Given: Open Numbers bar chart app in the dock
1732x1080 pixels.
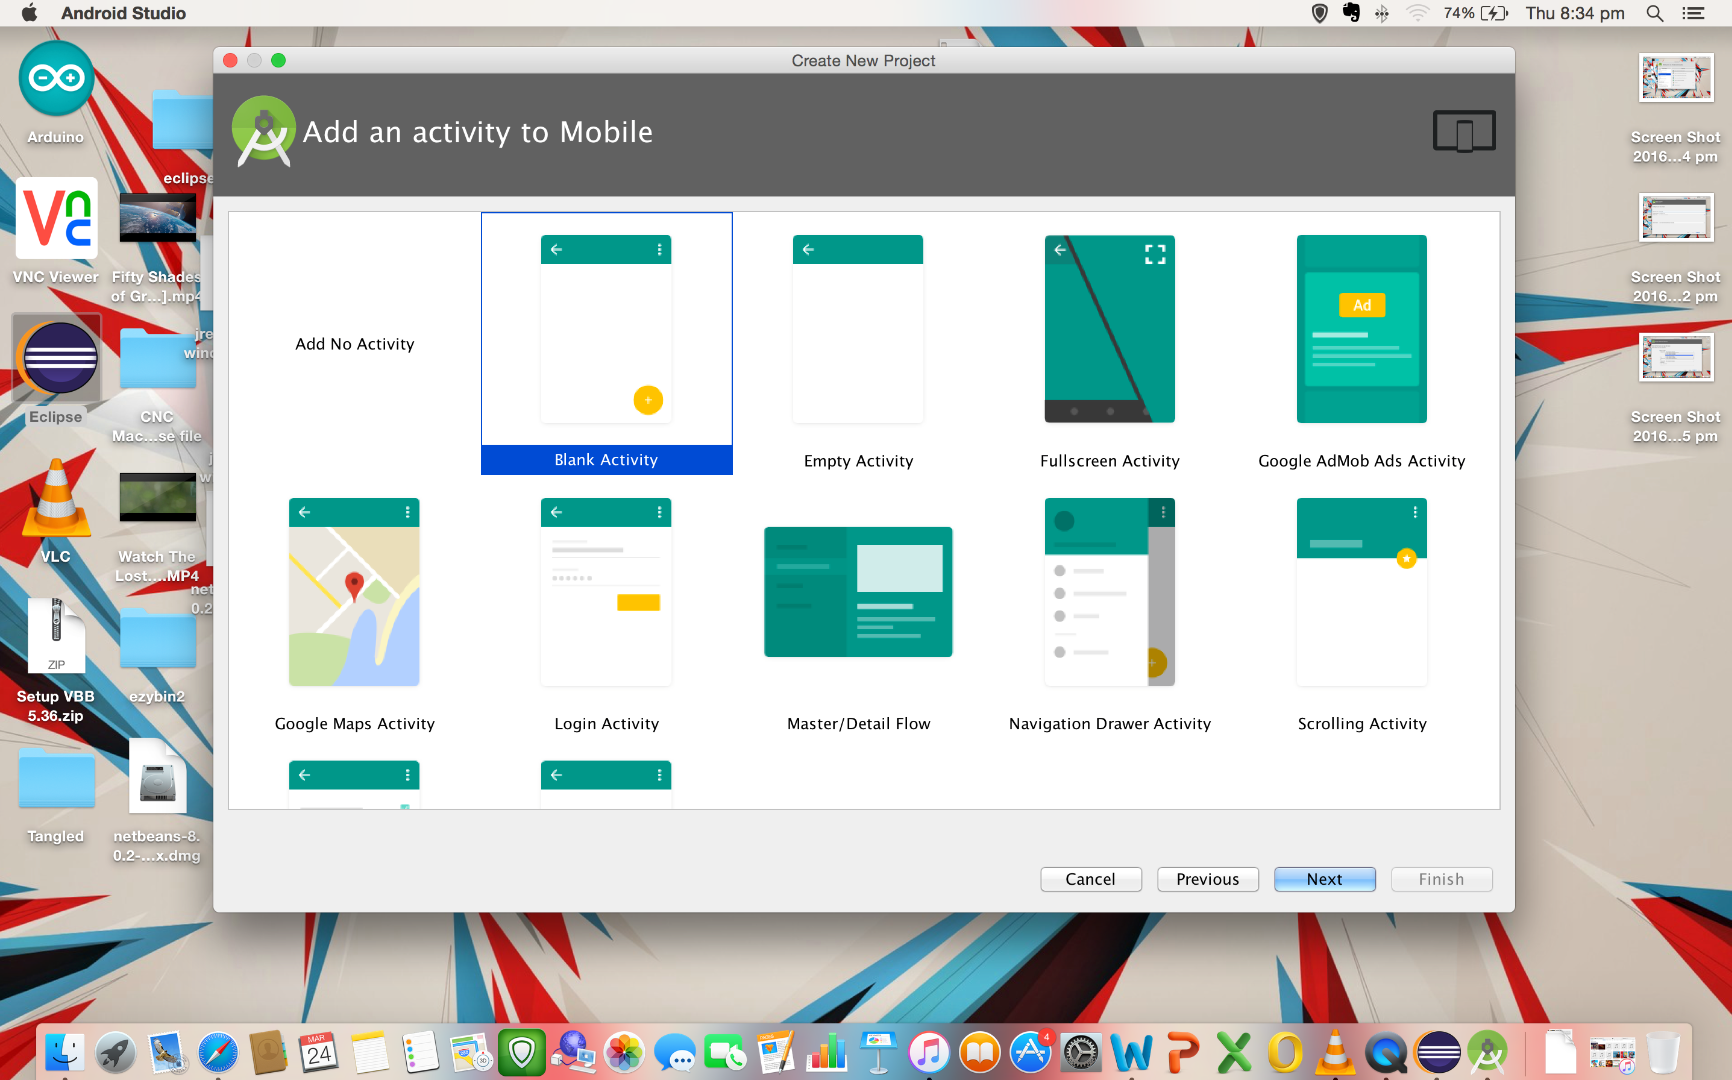Looking at the screenshot, I should tap(827, 1052).
